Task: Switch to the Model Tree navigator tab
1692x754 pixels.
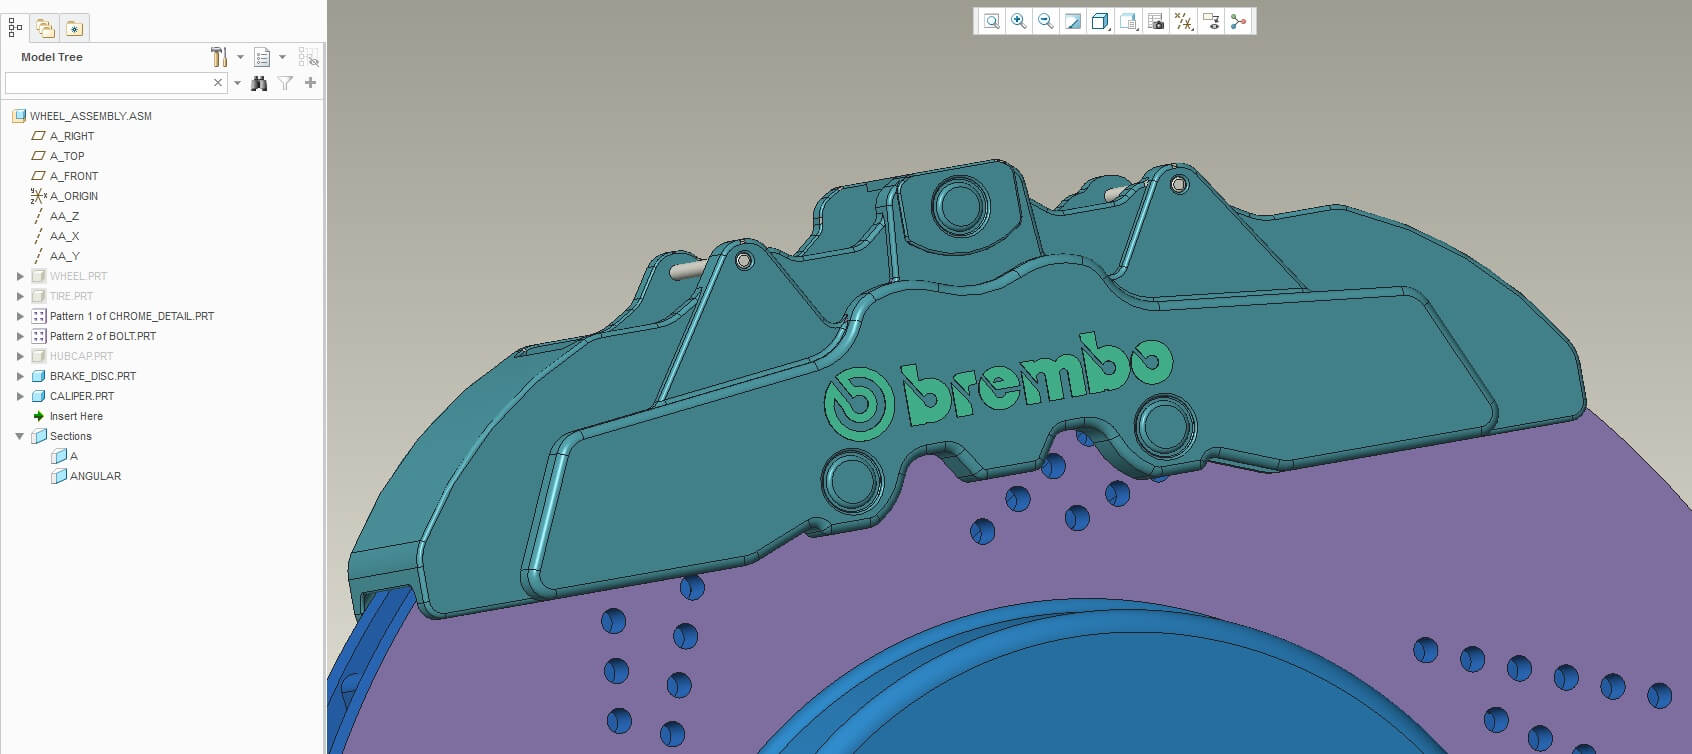Action: [15, 28]
